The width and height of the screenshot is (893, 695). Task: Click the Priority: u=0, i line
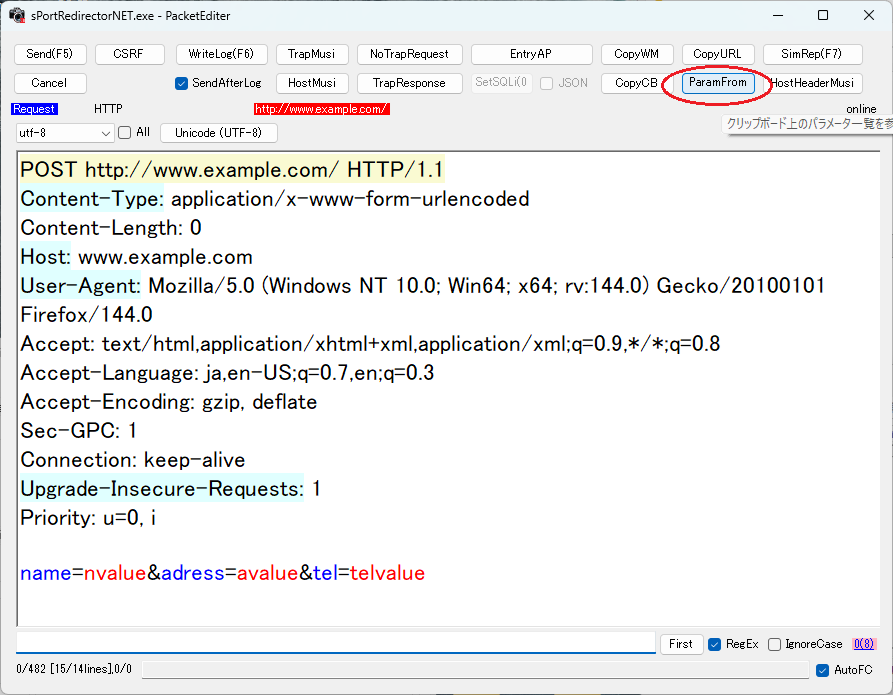pos(88,518)
